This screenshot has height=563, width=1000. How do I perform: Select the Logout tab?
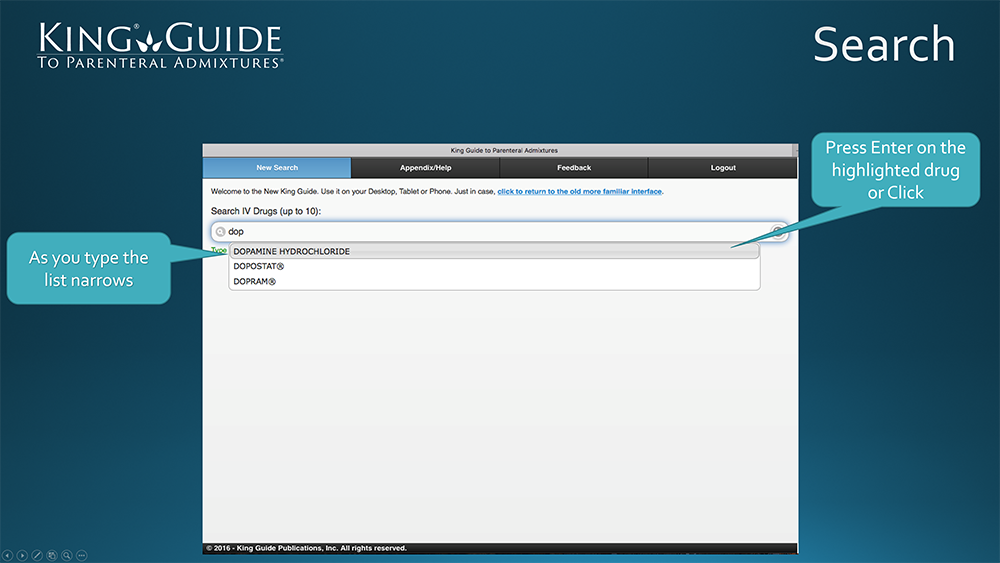click(x=723, y=168)
